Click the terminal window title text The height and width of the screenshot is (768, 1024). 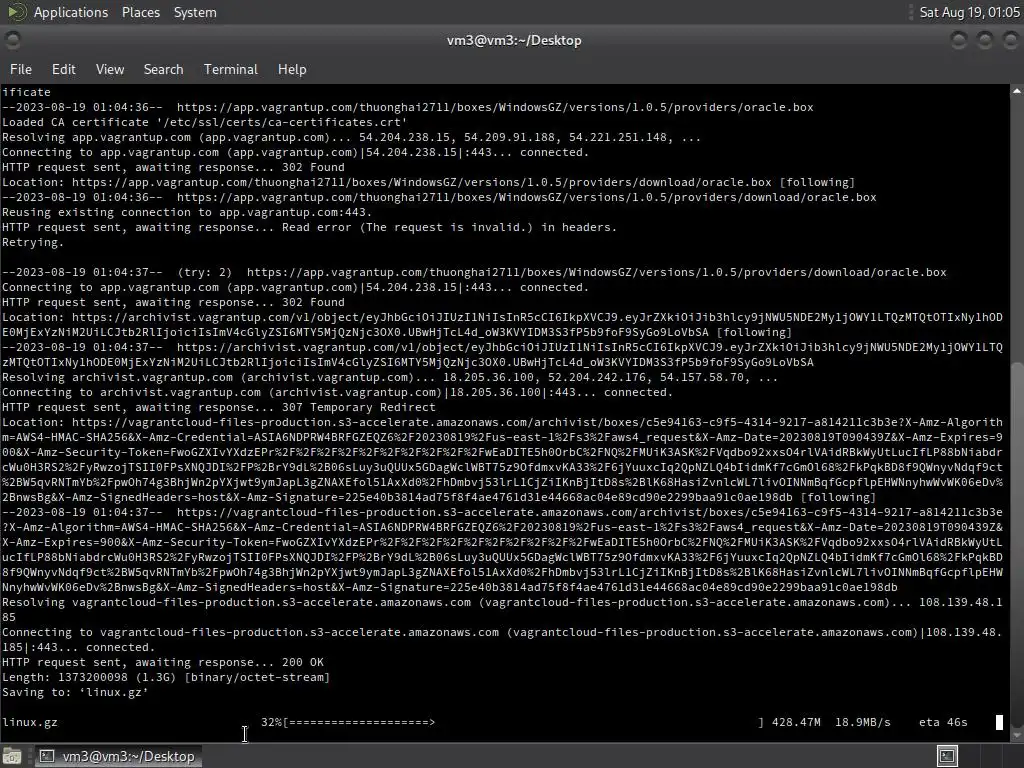514,40
